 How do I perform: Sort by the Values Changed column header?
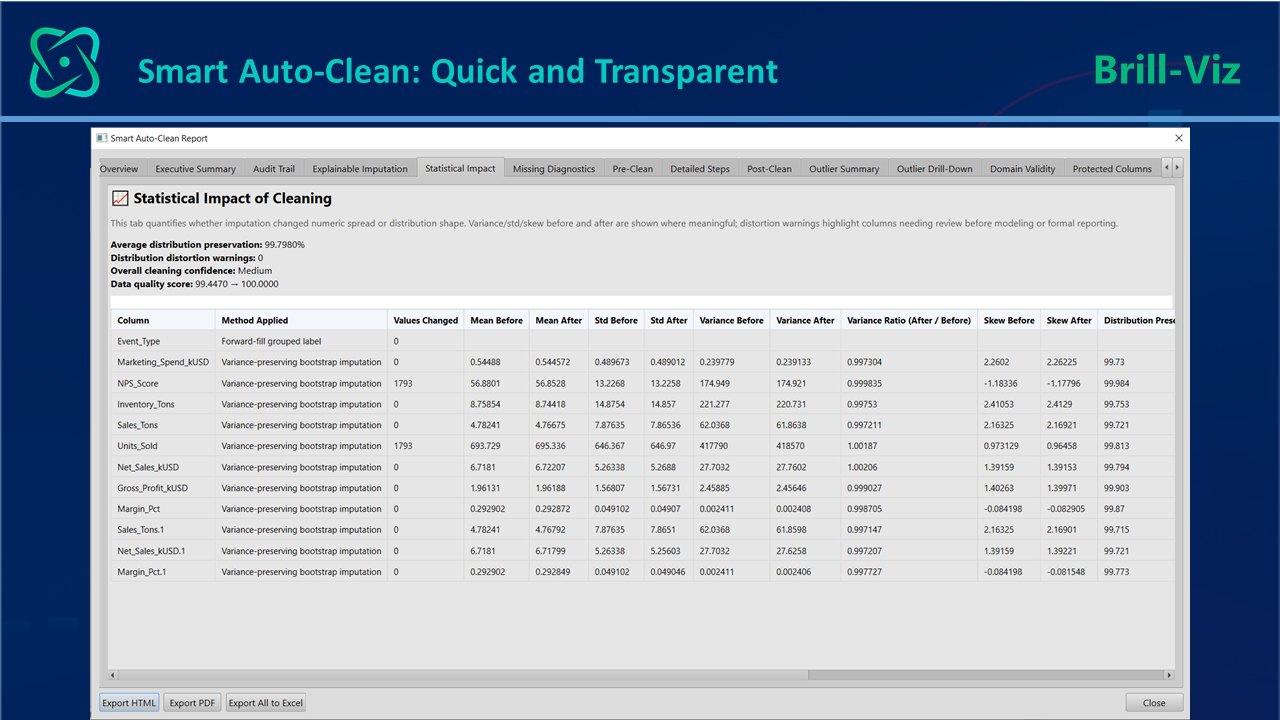pyautogui.click(x=426, y=320)
